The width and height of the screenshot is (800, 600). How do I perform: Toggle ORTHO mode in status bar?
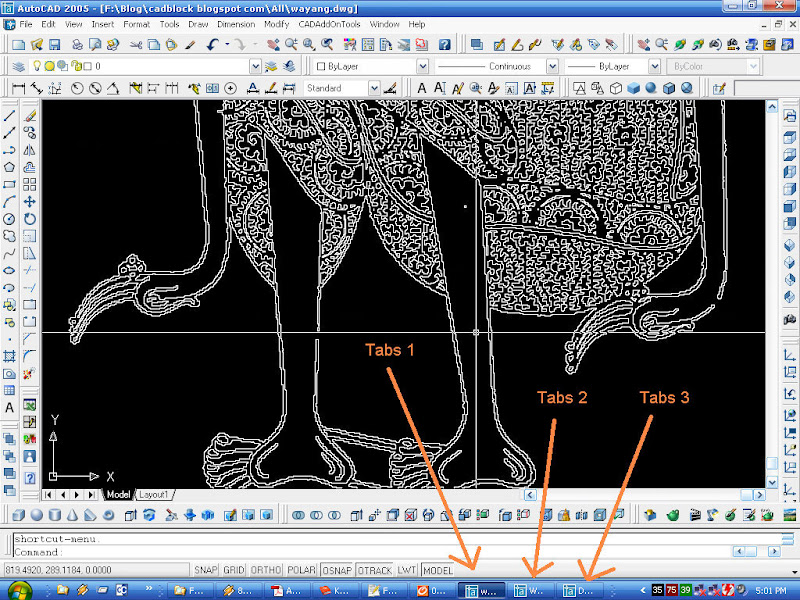(266, 570)
